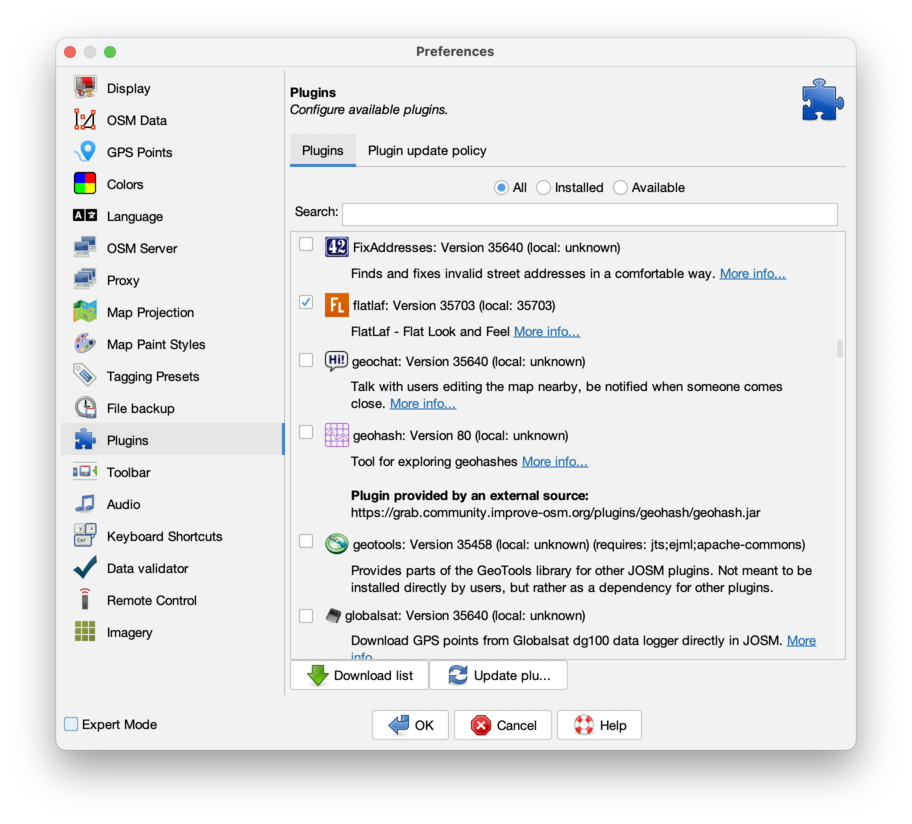912x824 pixels.
Task: Open Remote Control settings icon
Action: [x=85, y=600]
